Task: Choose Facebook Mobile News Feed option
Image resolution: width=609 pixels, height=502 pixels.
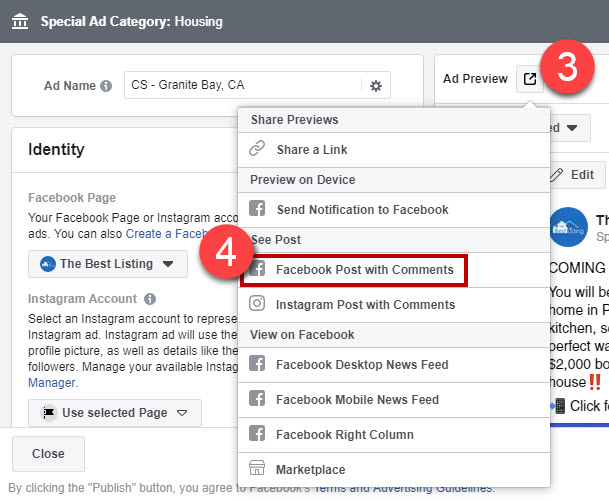Action: click(x=357, y=400)
